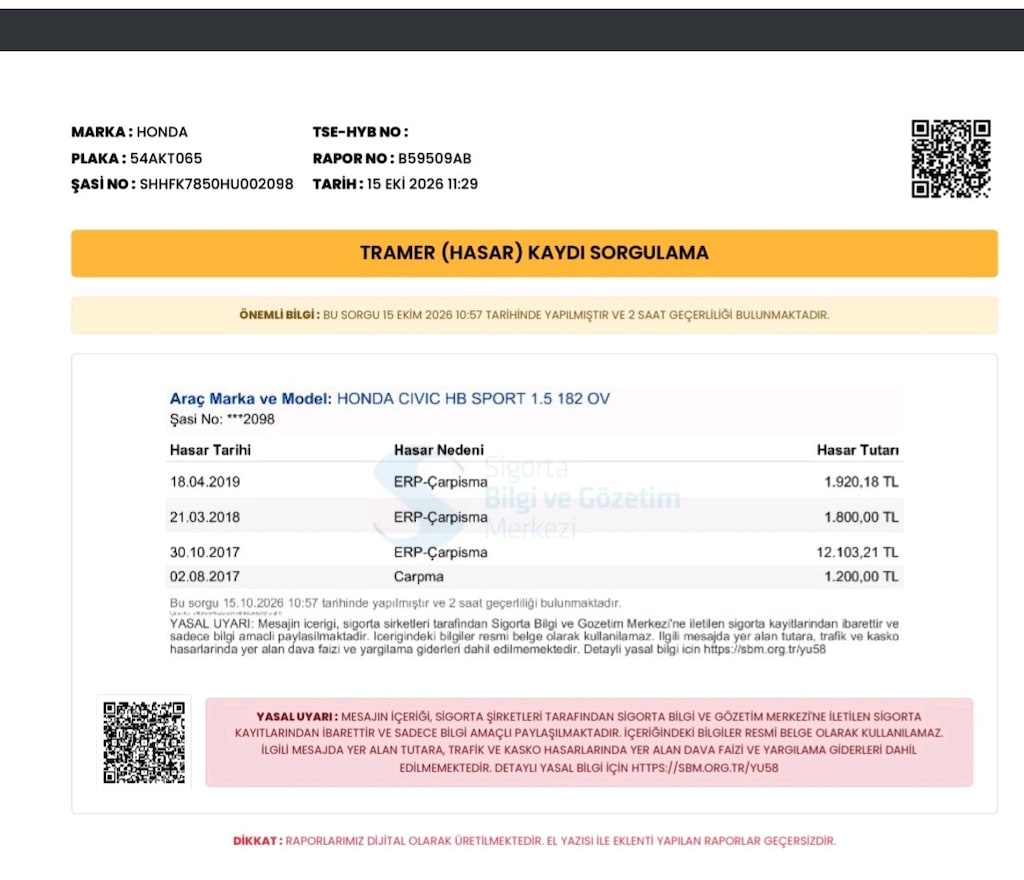Click the Hasar Nedeni column header
The width and height of the screenshot is (1024, 880).
(439, 450)
